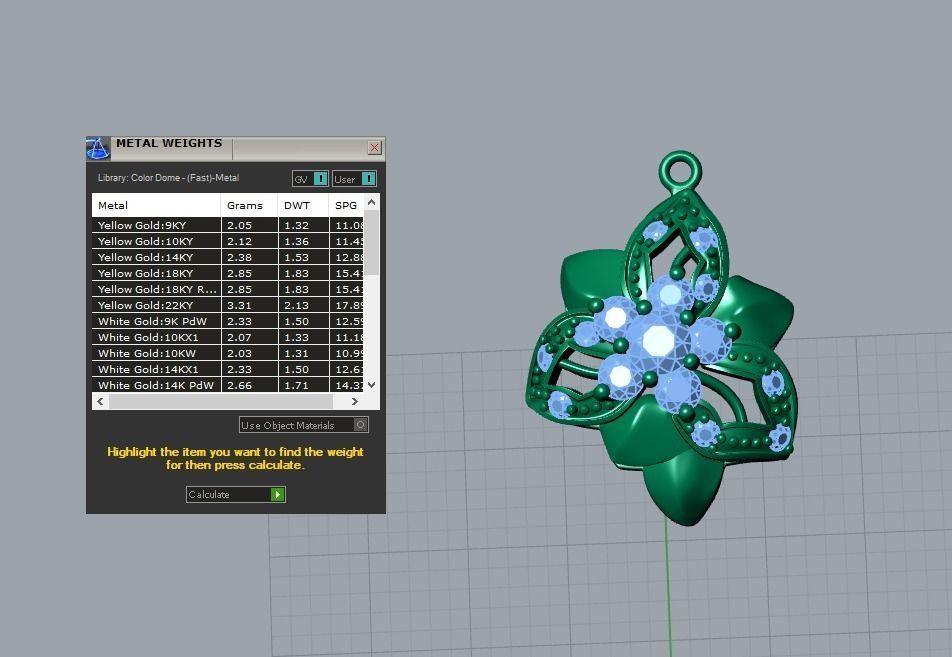
Task: Click the Calculate button
Action: [236, 494]
